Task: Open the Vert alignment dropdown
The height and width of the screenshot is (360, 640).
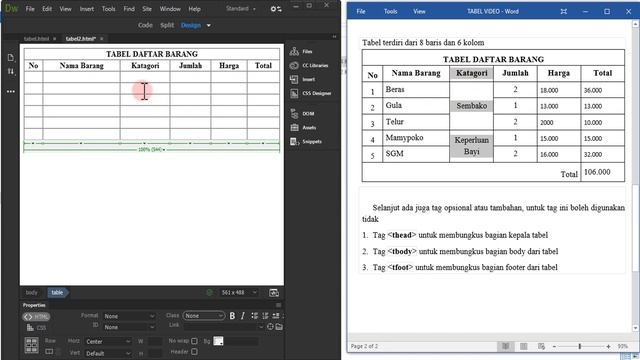Action: 108,353
